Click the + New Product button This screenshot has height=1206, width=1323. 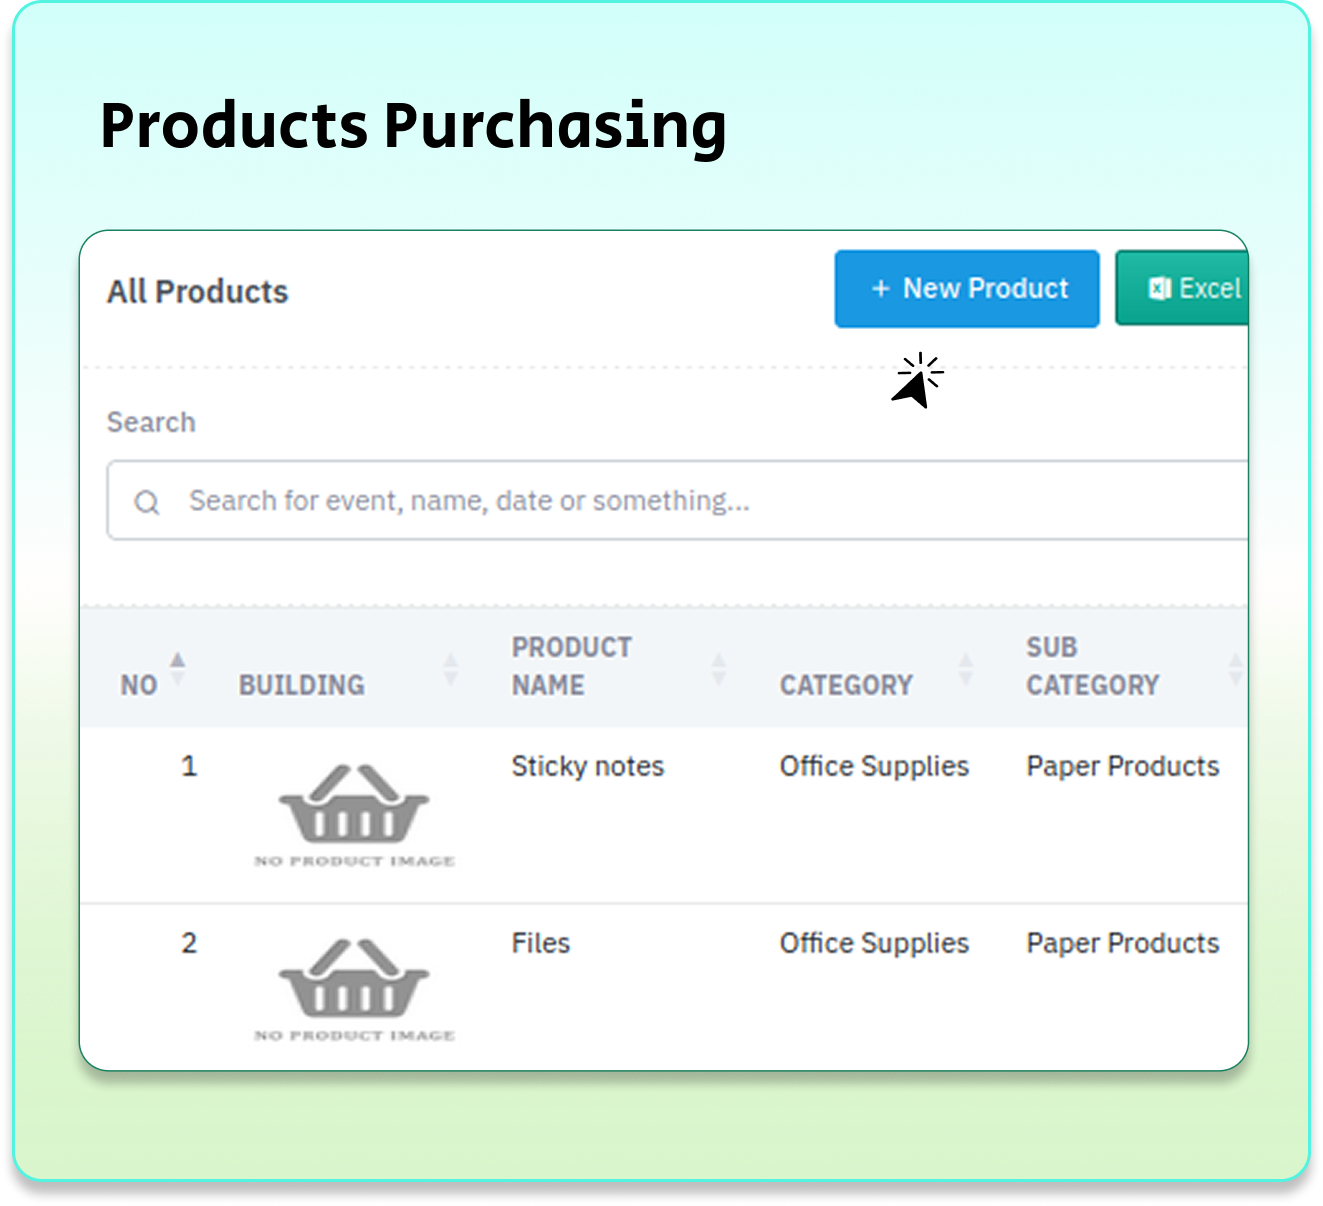pos(966,289)
